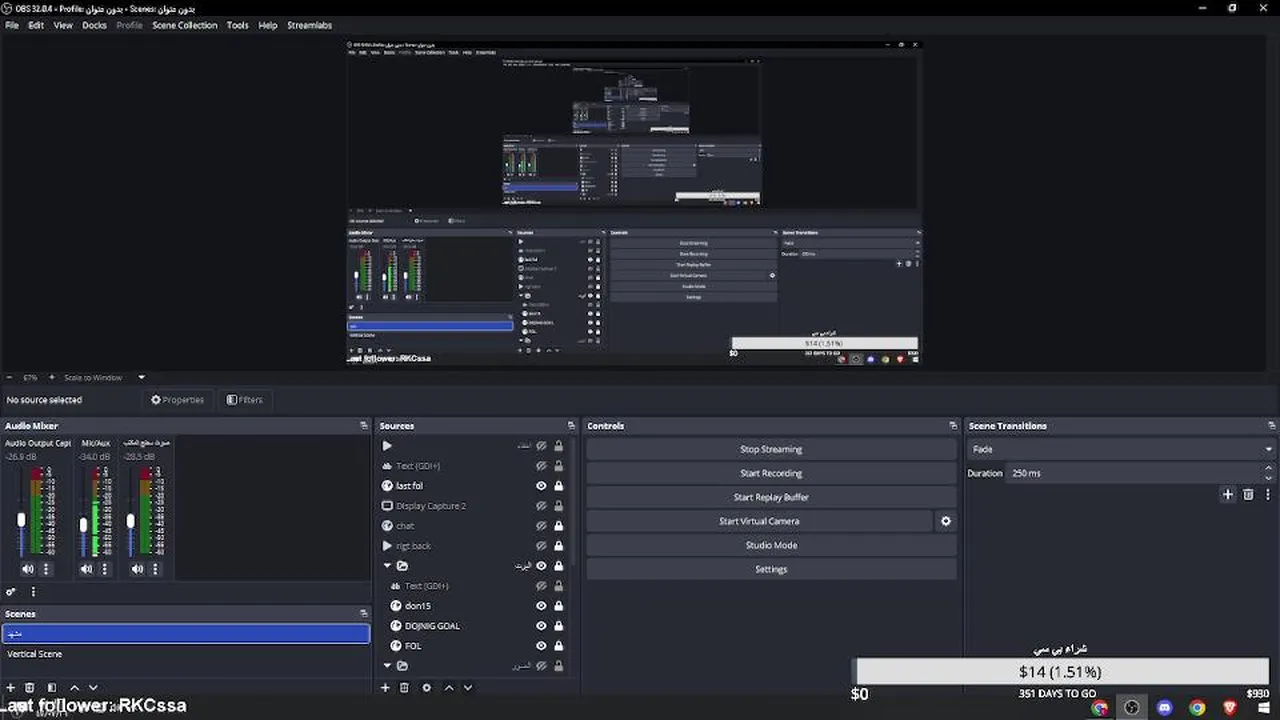Remove the selected source with trash icon
This screenshot has height=720, width=1280.
coord(404,688)
